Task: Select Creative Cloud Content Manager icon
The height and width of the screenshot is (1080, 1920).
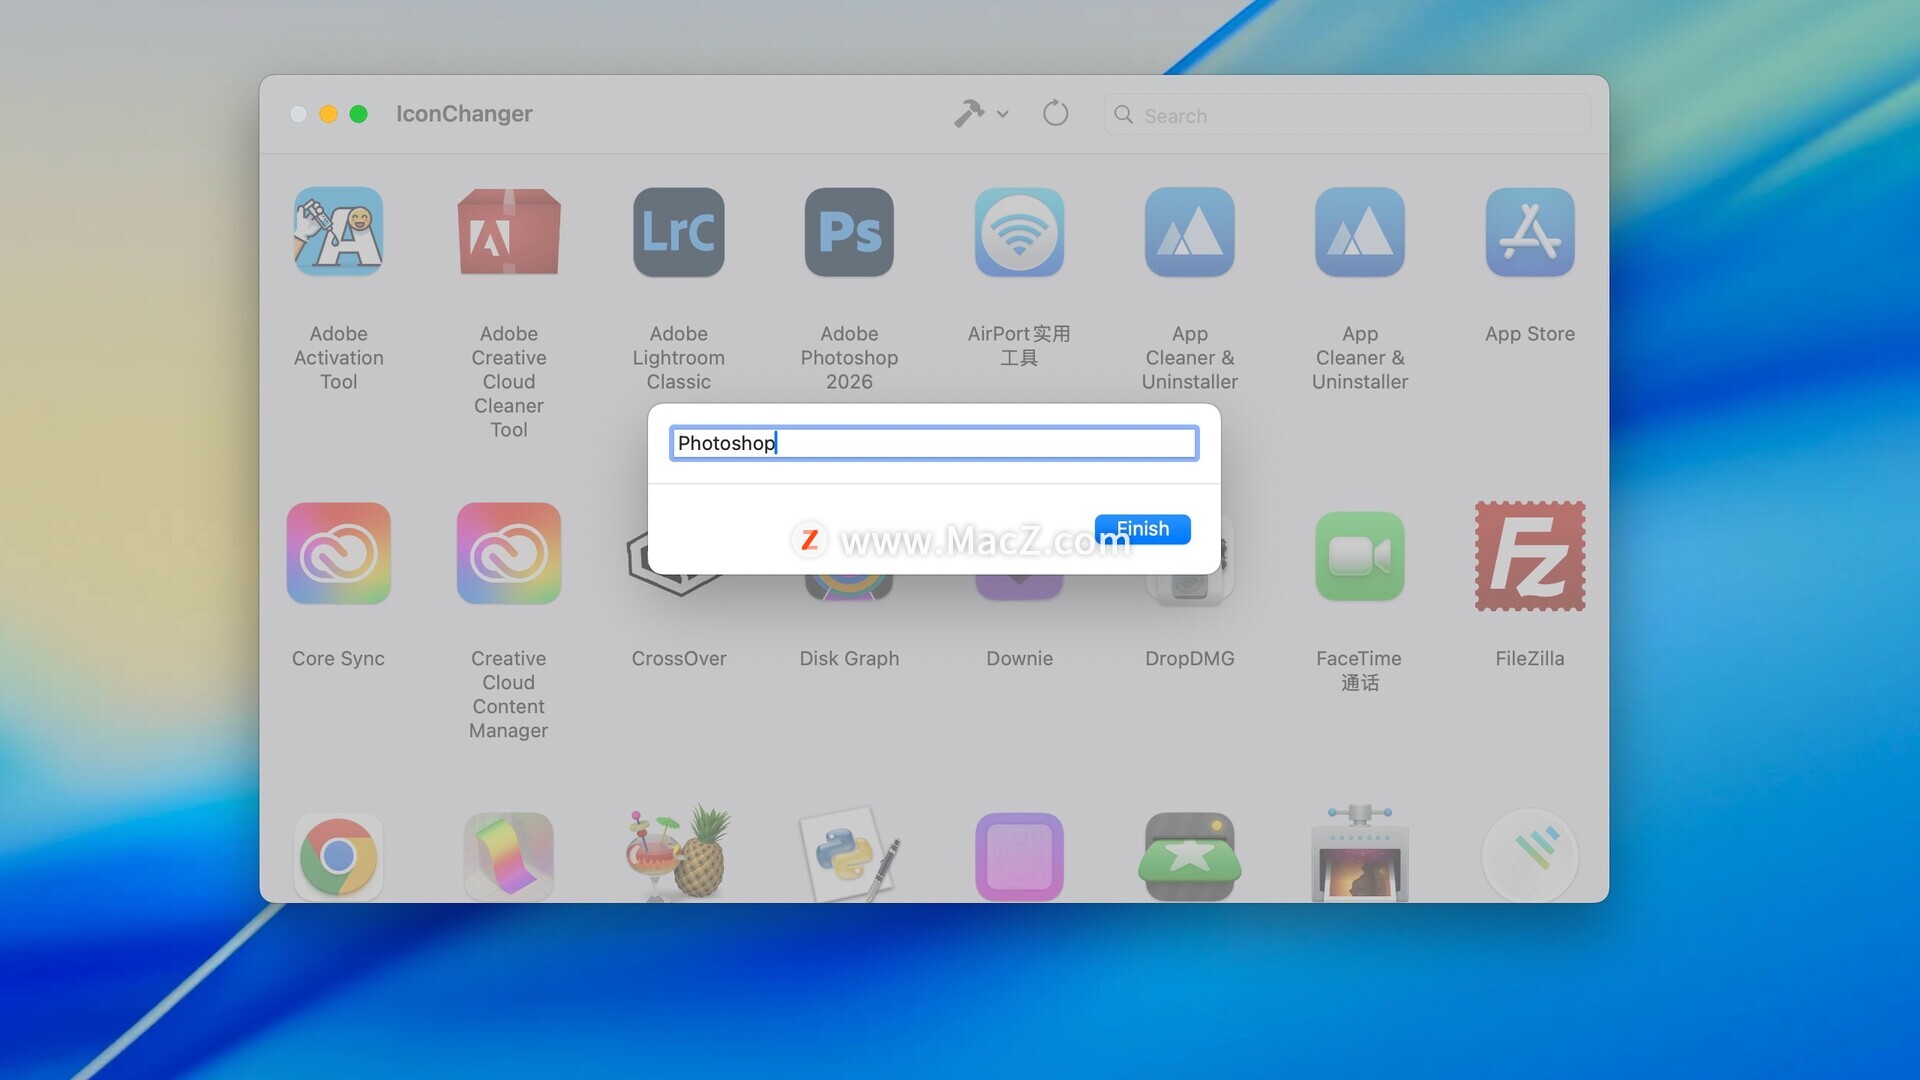Action: tap(508, 554)
